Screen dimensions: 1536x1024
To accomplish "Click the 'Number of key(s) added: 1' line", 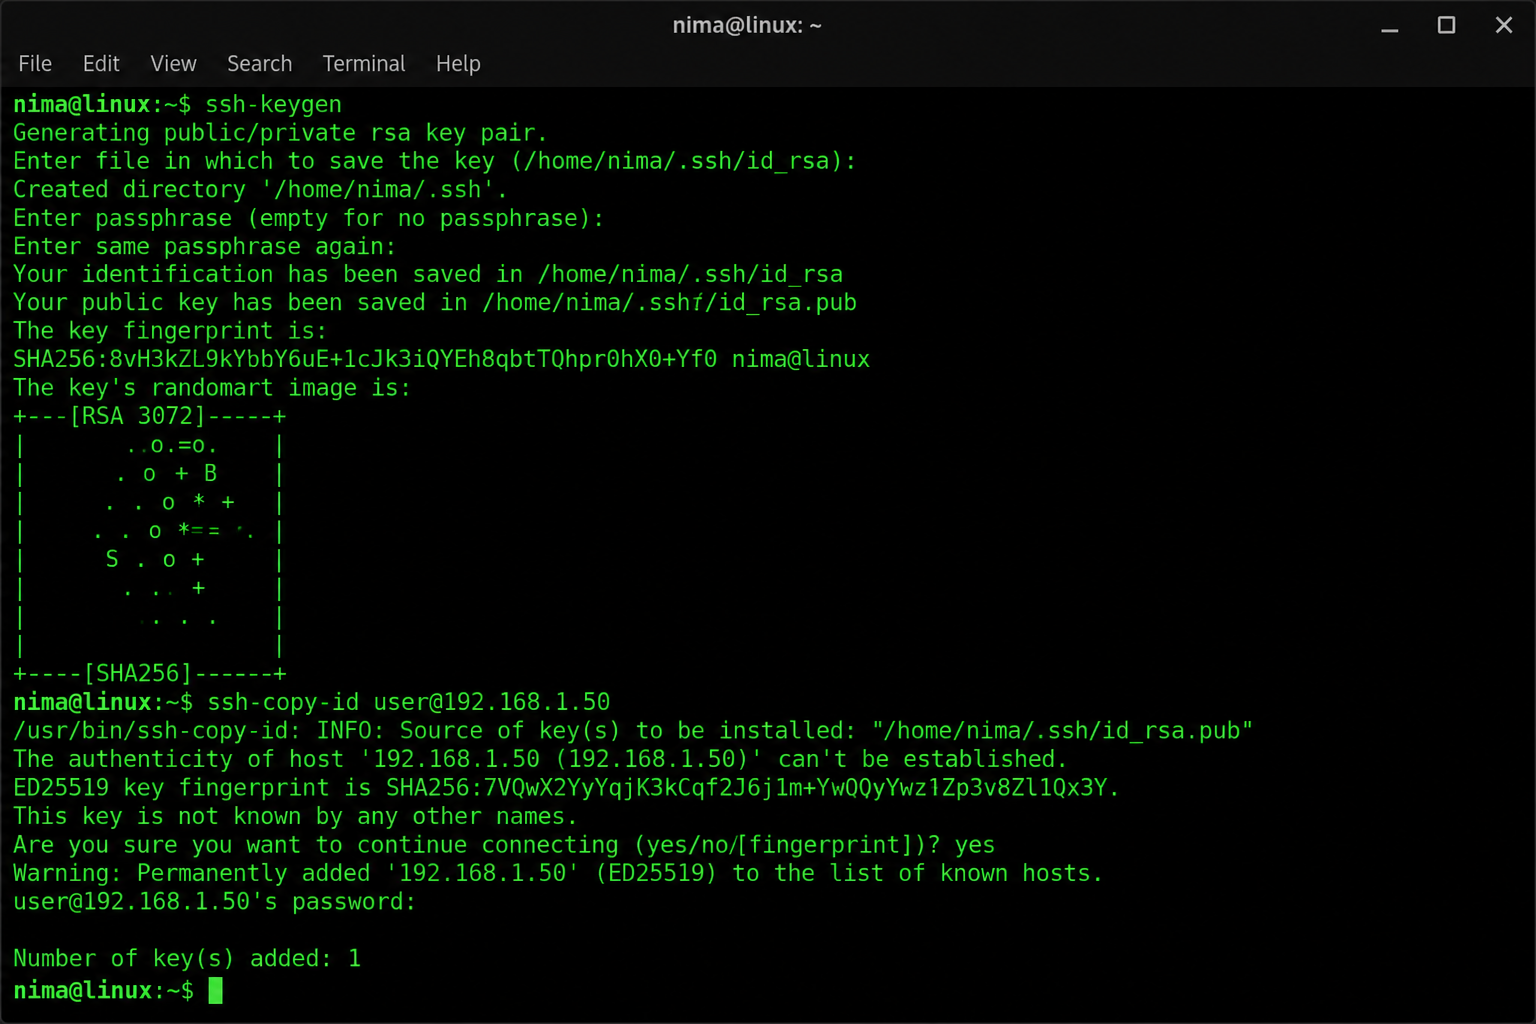I will 187,959.
